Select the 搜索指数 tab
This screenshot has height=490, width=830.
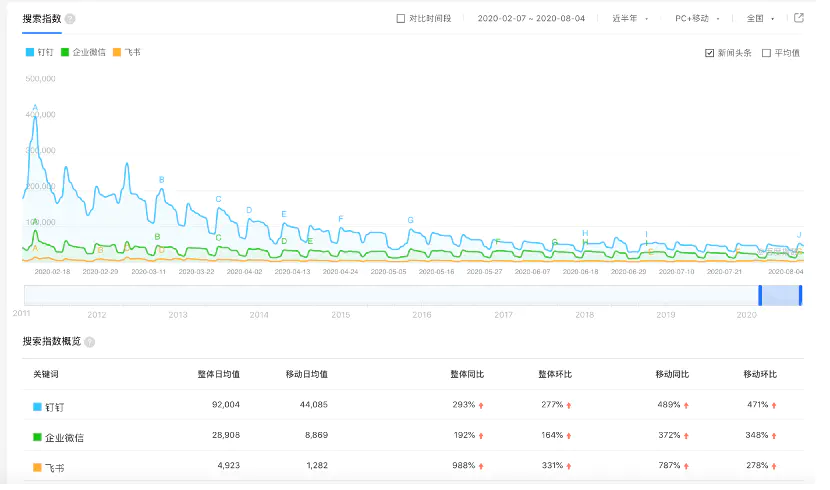[42, 19]
